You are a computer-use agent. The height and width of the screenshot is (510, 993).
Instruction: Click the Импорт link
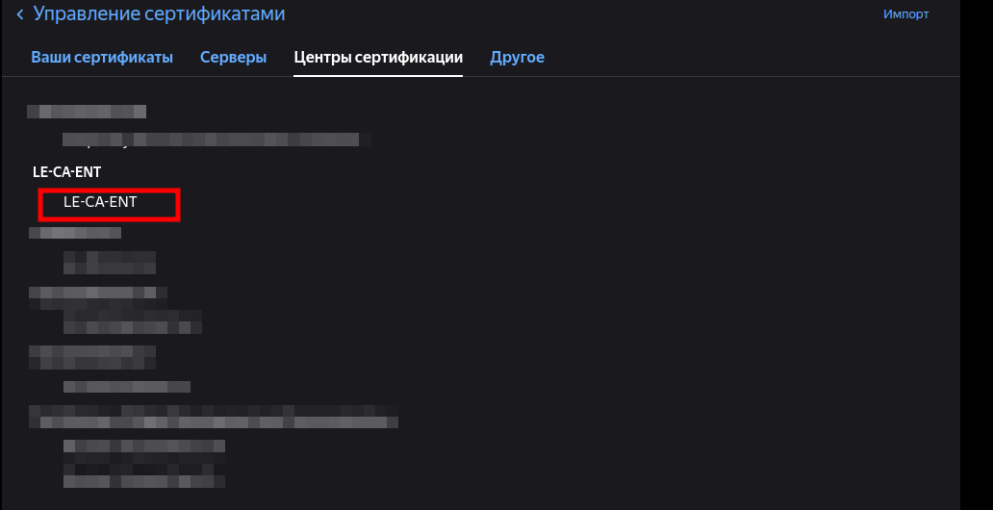point(906,14)
